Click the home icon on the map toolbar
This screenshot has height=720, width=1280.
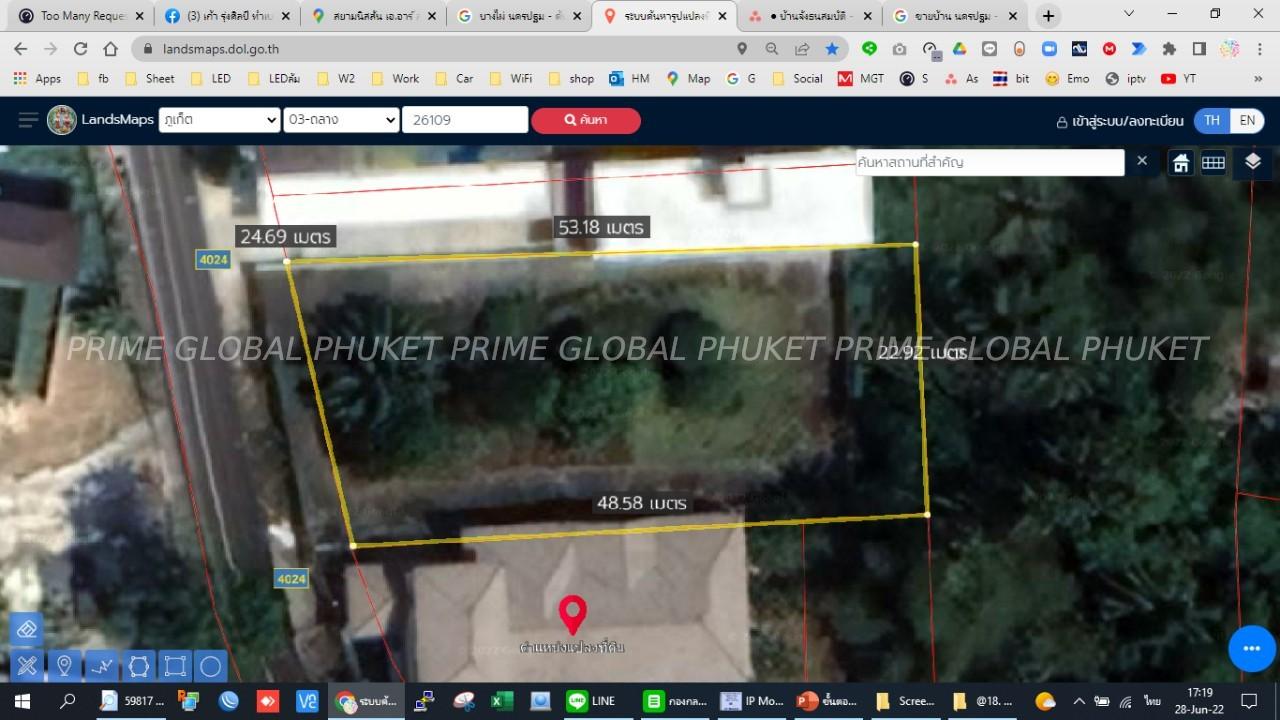point(1181,163)
